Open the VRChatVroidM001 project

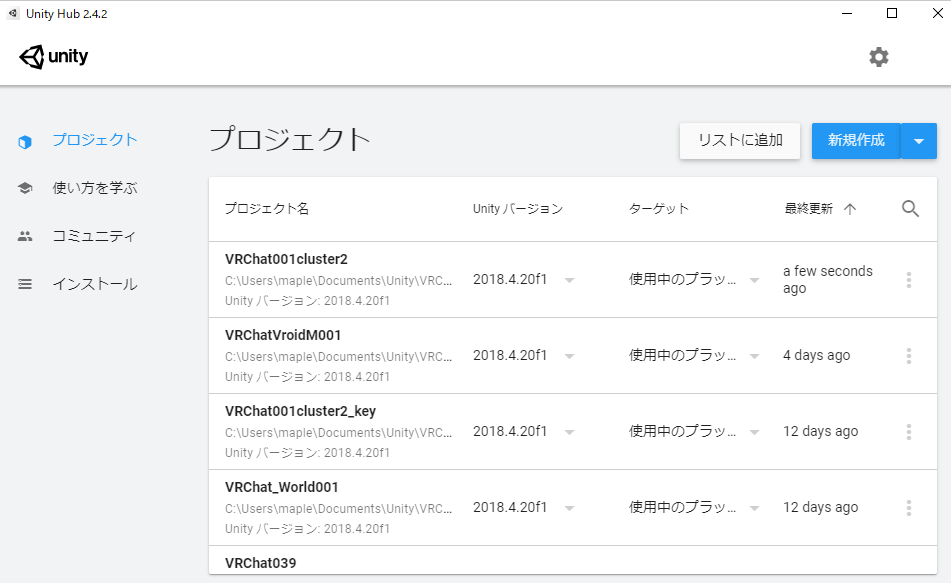click(283, 335)
